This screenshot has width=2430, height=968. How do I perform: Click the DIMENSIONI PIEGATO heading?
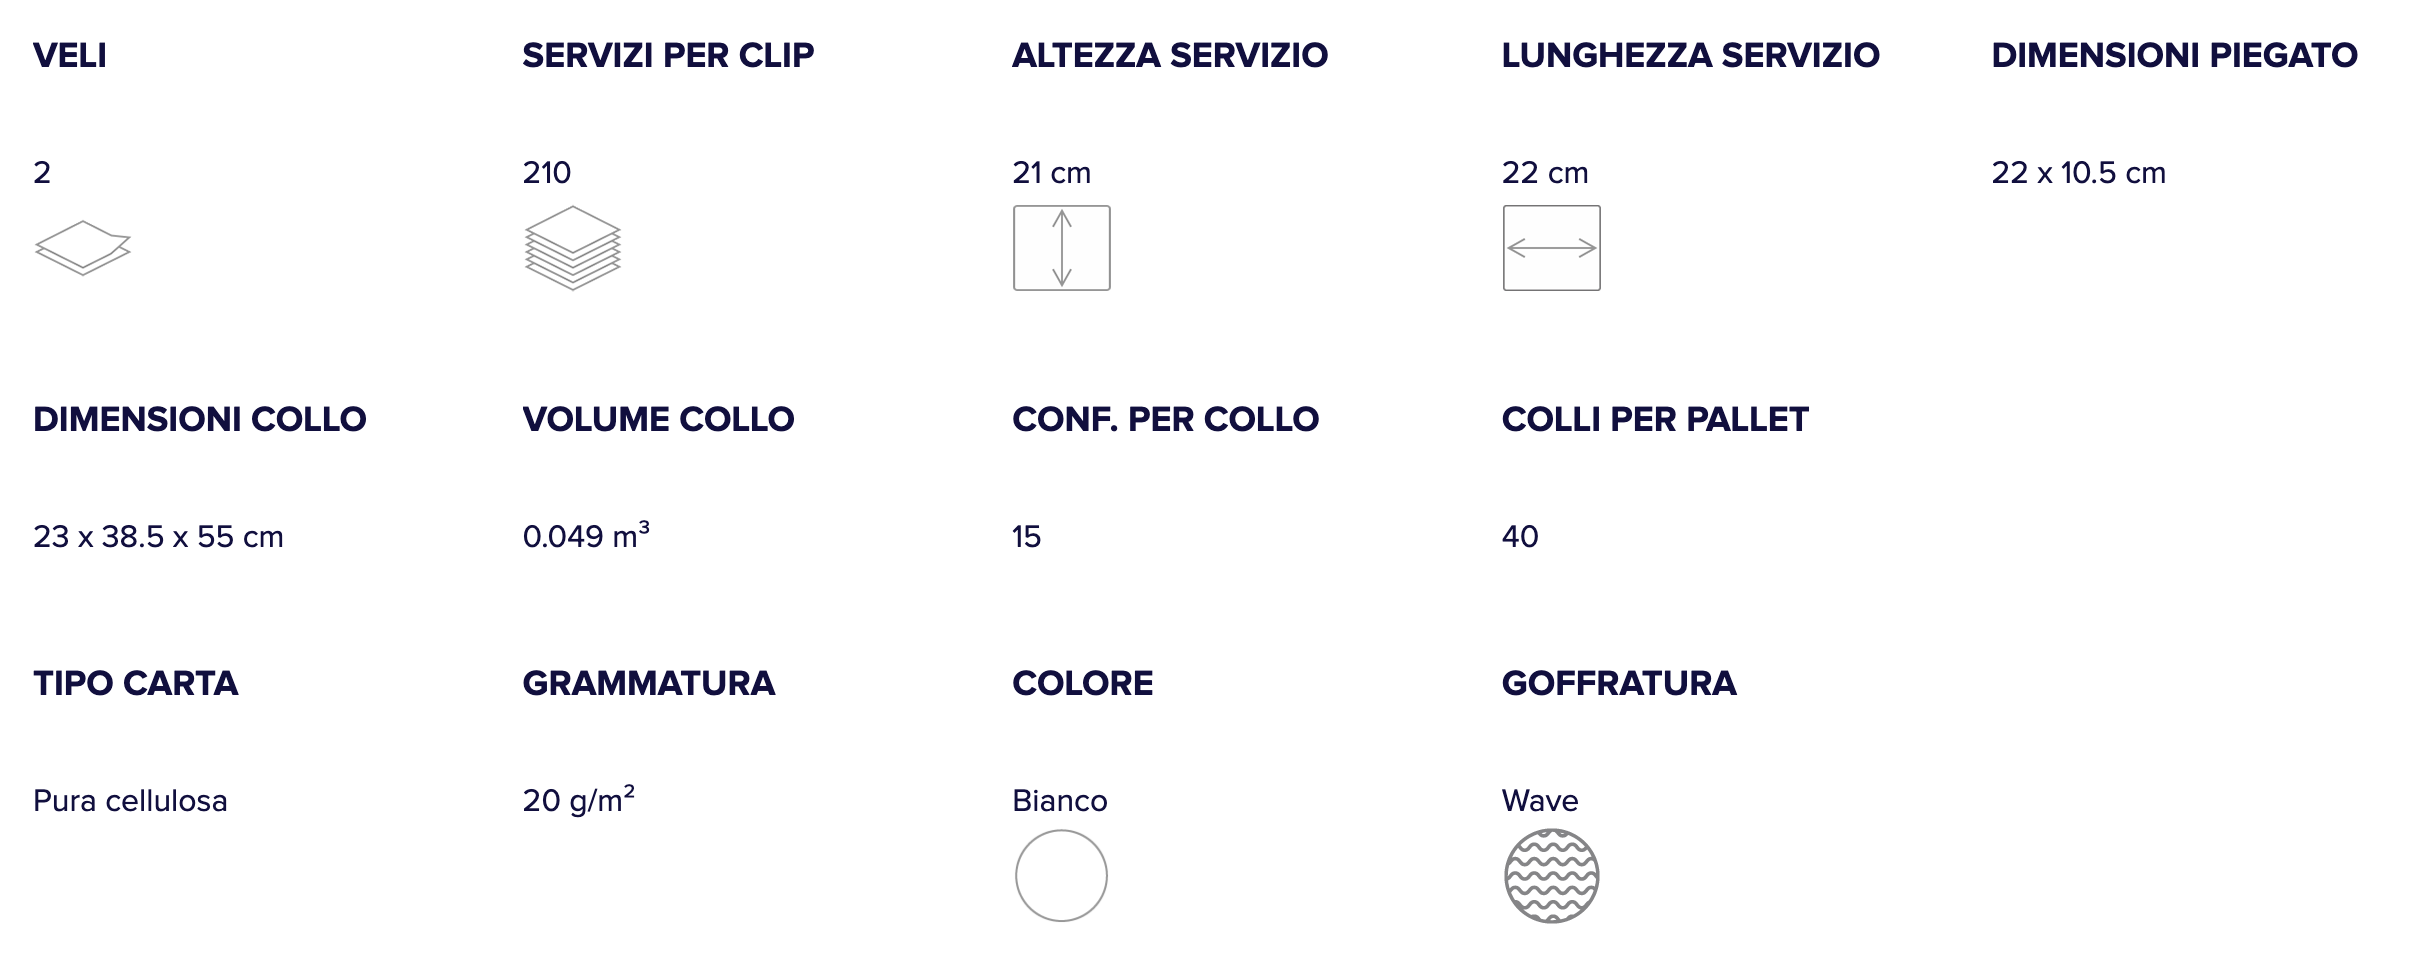pos(2174,55)
